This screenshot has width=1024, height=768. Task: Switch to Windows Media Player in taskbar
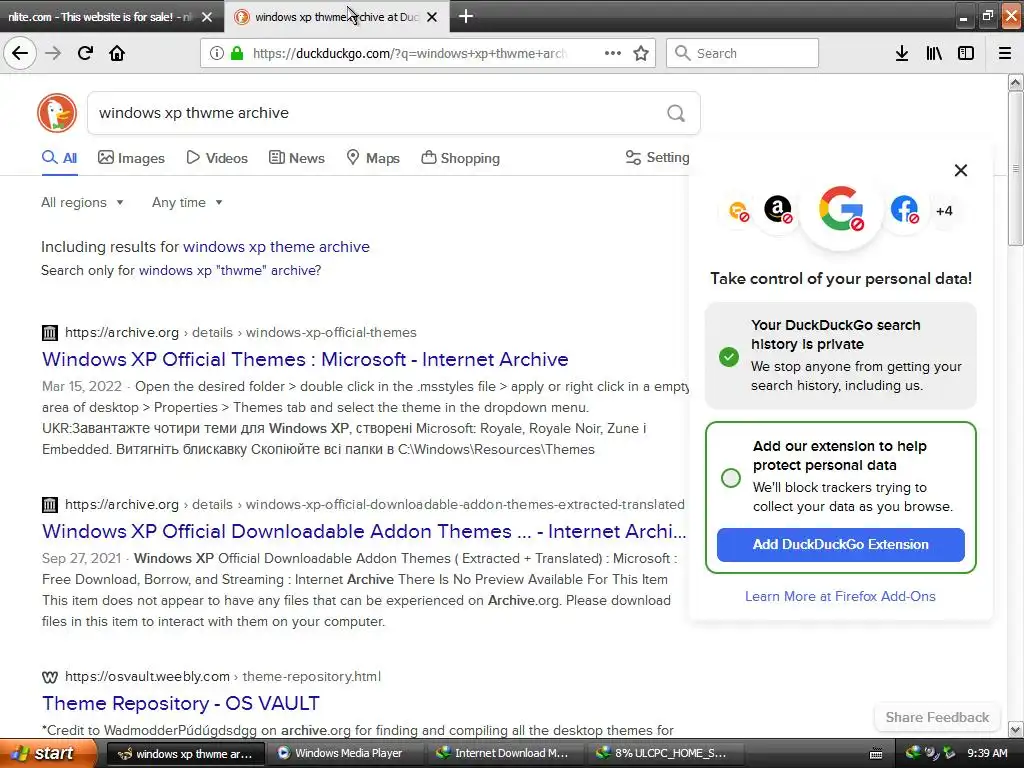[348, 753]
